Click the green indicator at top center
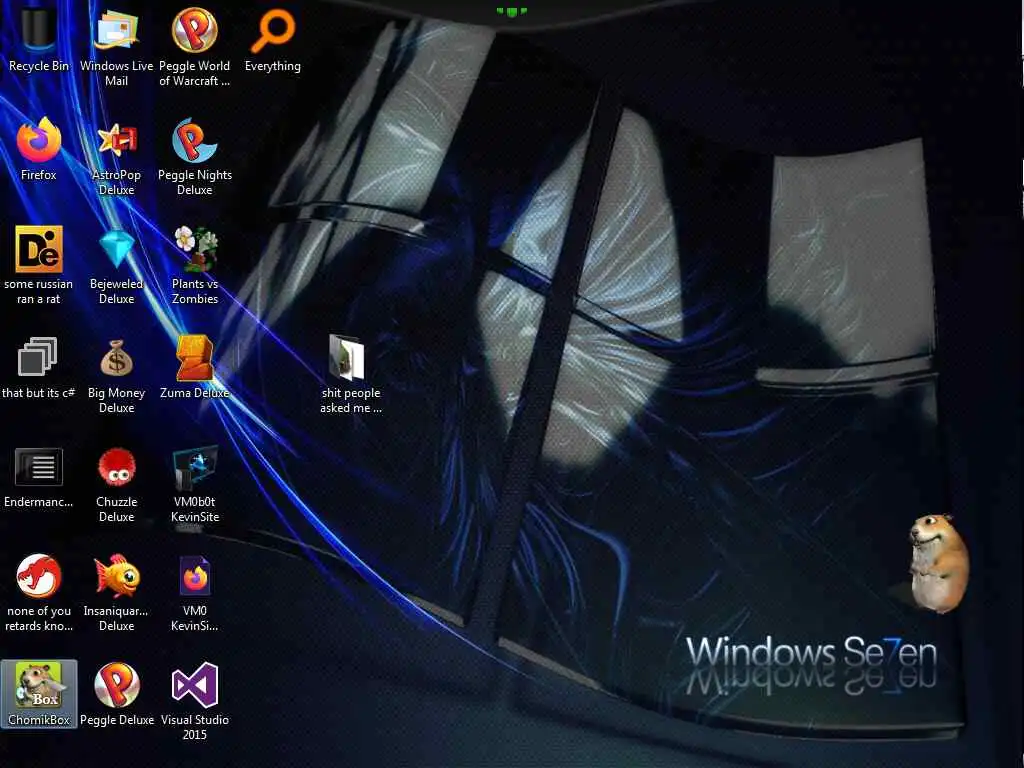The image size is (1024, 768). pos(511,12)
